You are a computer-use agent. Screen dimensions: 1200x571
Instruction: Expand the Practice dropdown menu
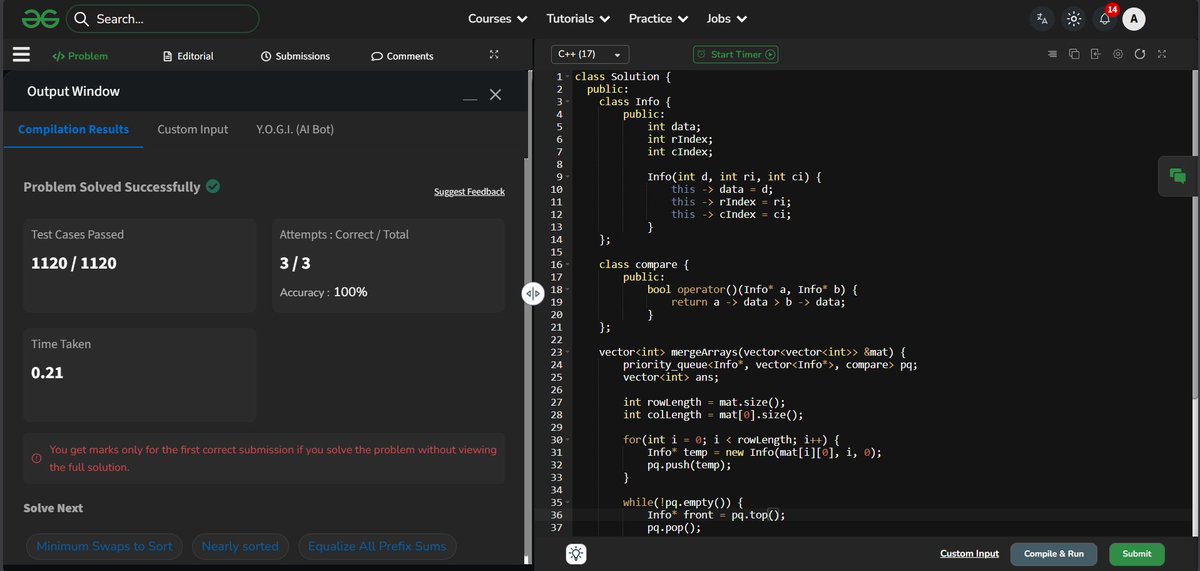click(x=658, y=19)
